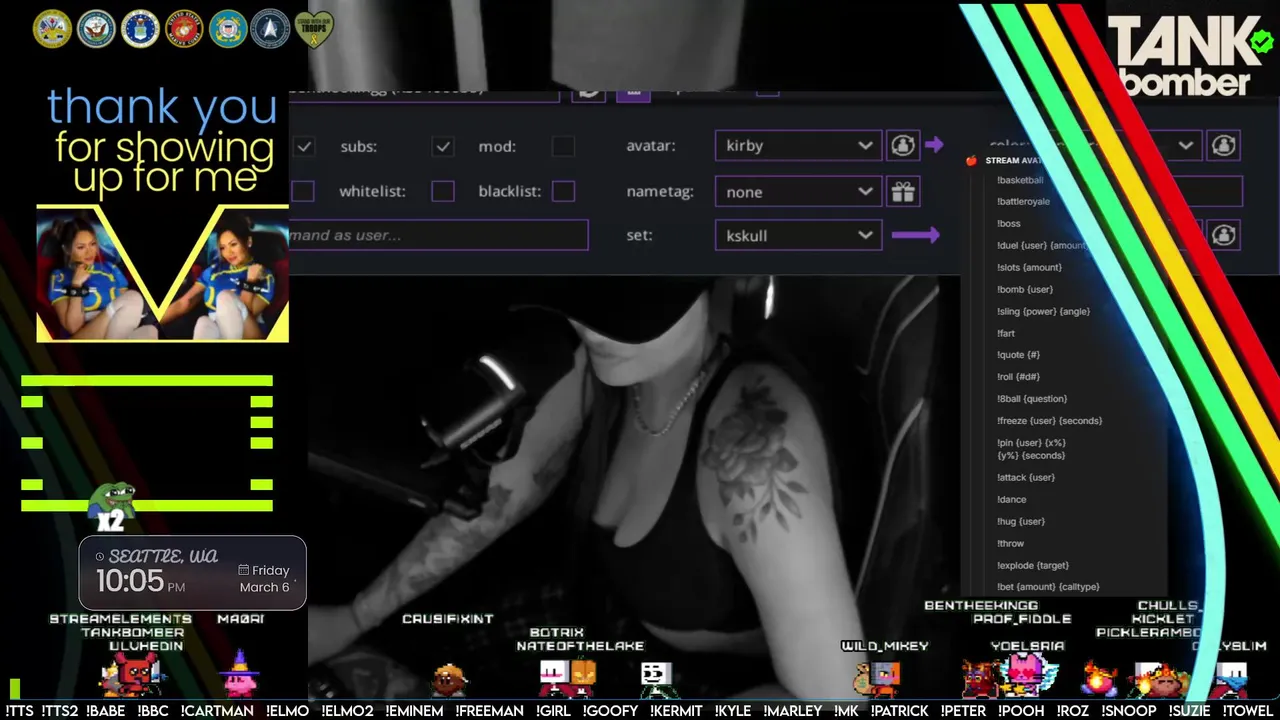Image resolution: width=1280 pixels, height=720 pixels.
Task: Click the !quote {#} command entry
Action: coord(1018,355)
